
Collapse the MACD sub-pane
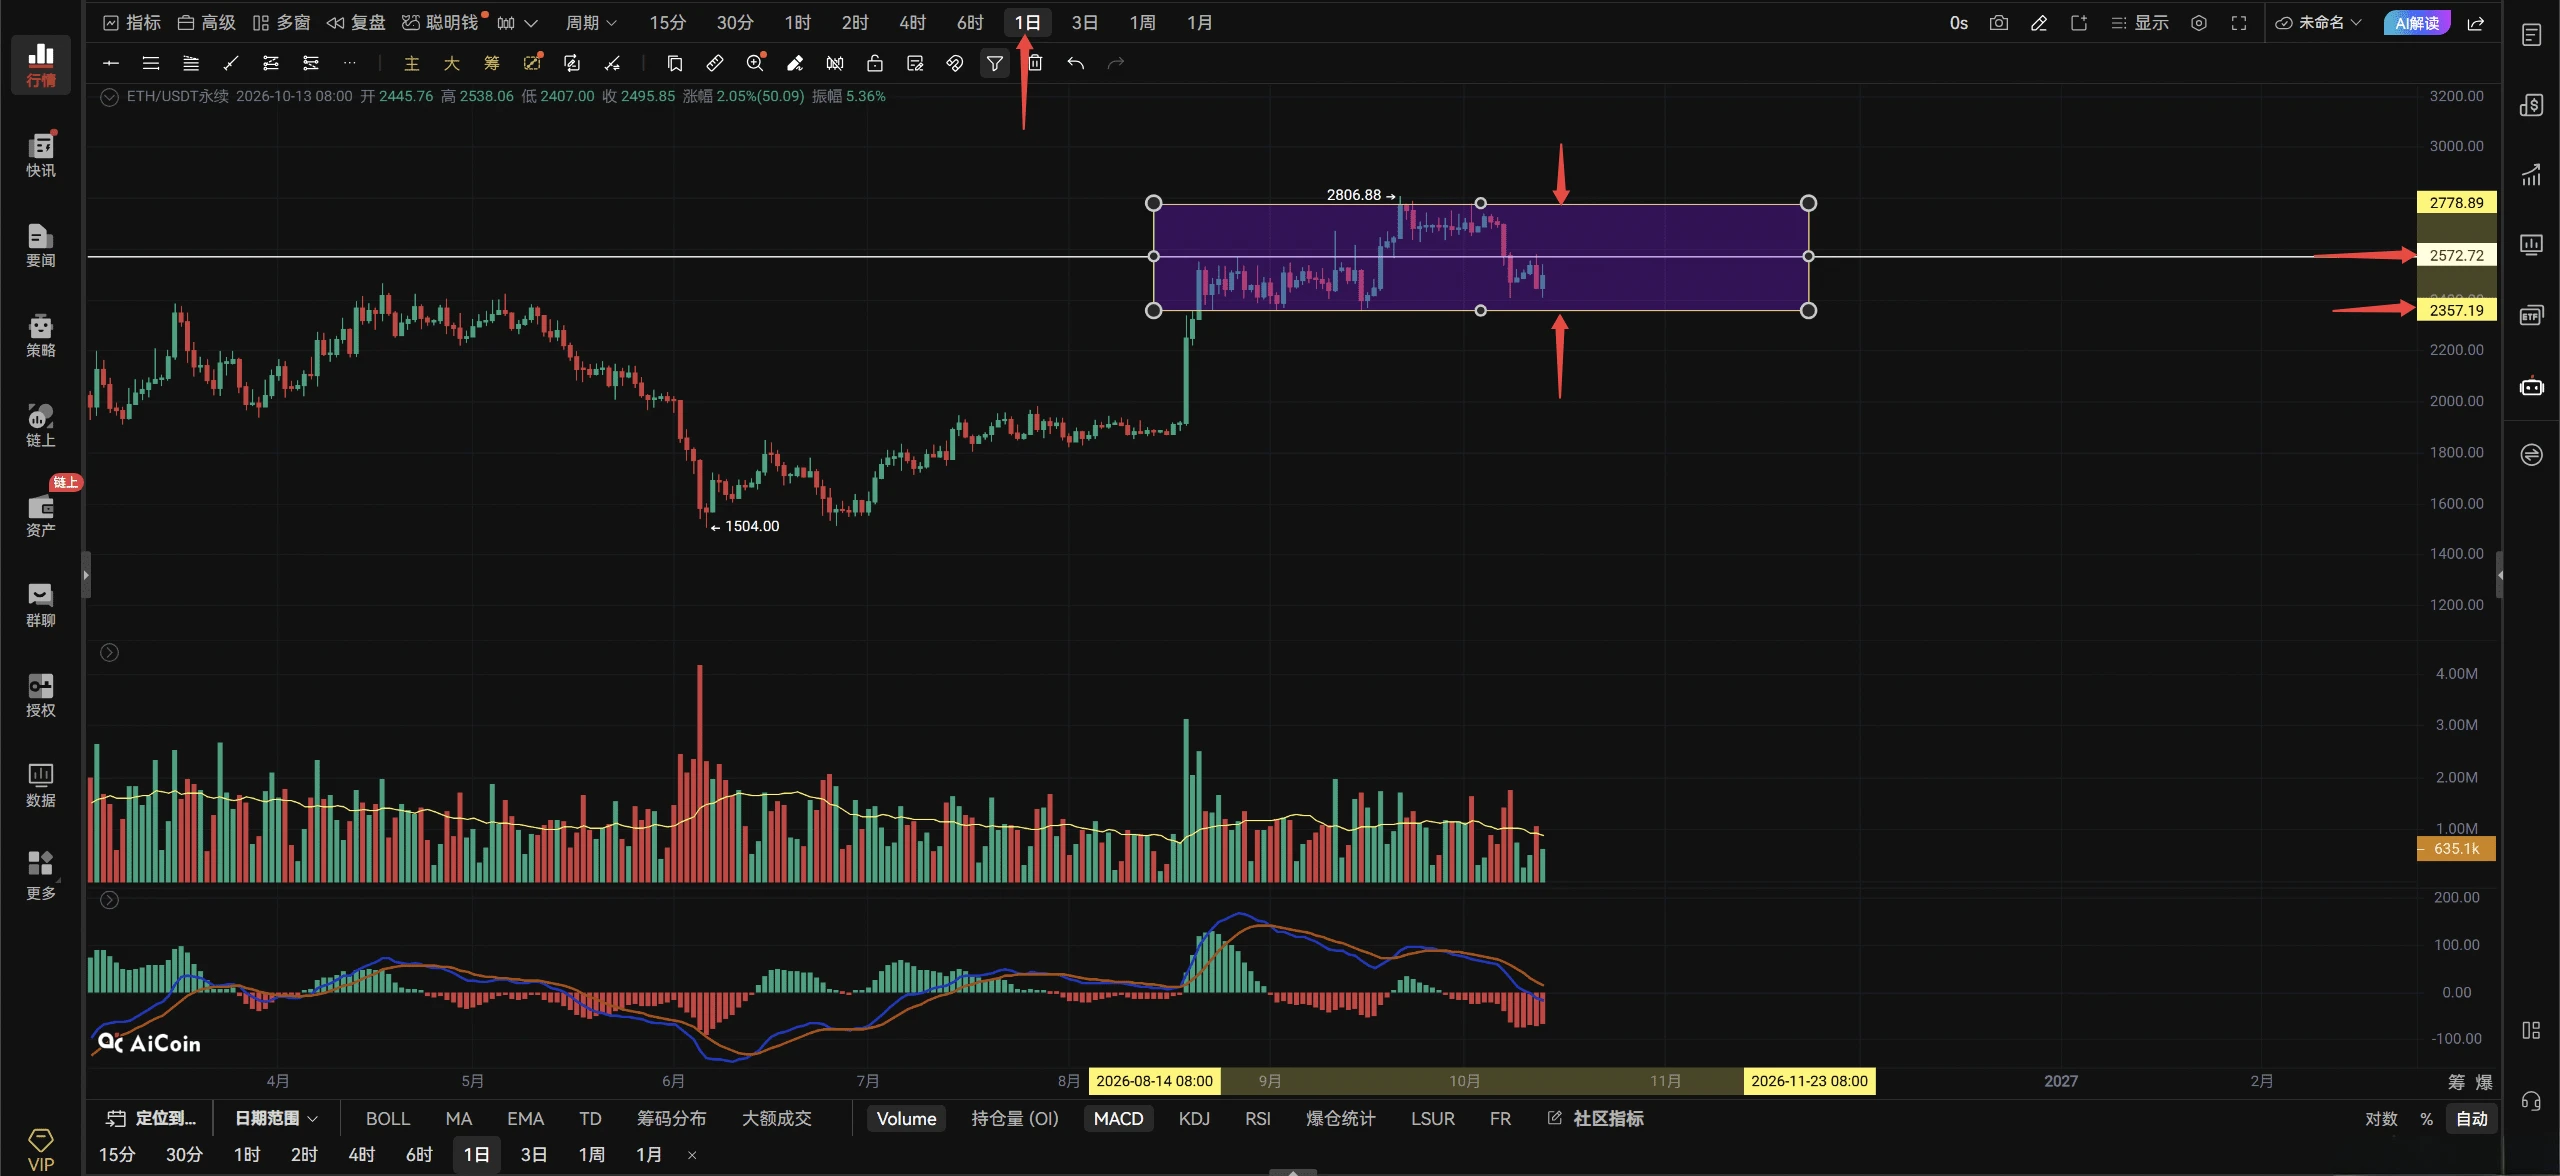109,900
